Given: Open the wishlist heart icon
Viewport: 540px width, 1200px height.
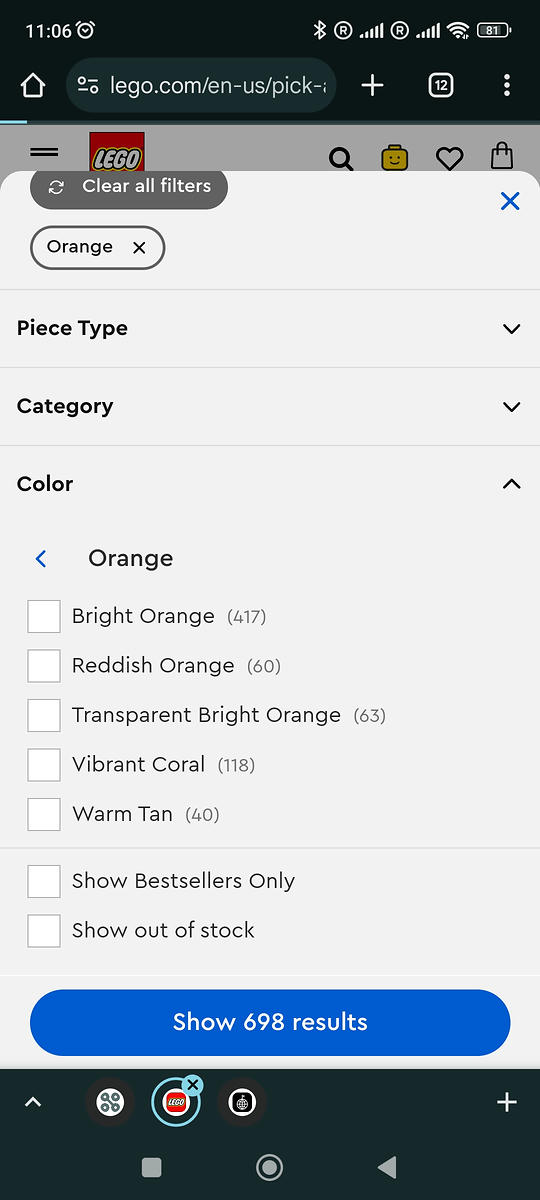Looking at the screenshot, I should click(450, 158).
